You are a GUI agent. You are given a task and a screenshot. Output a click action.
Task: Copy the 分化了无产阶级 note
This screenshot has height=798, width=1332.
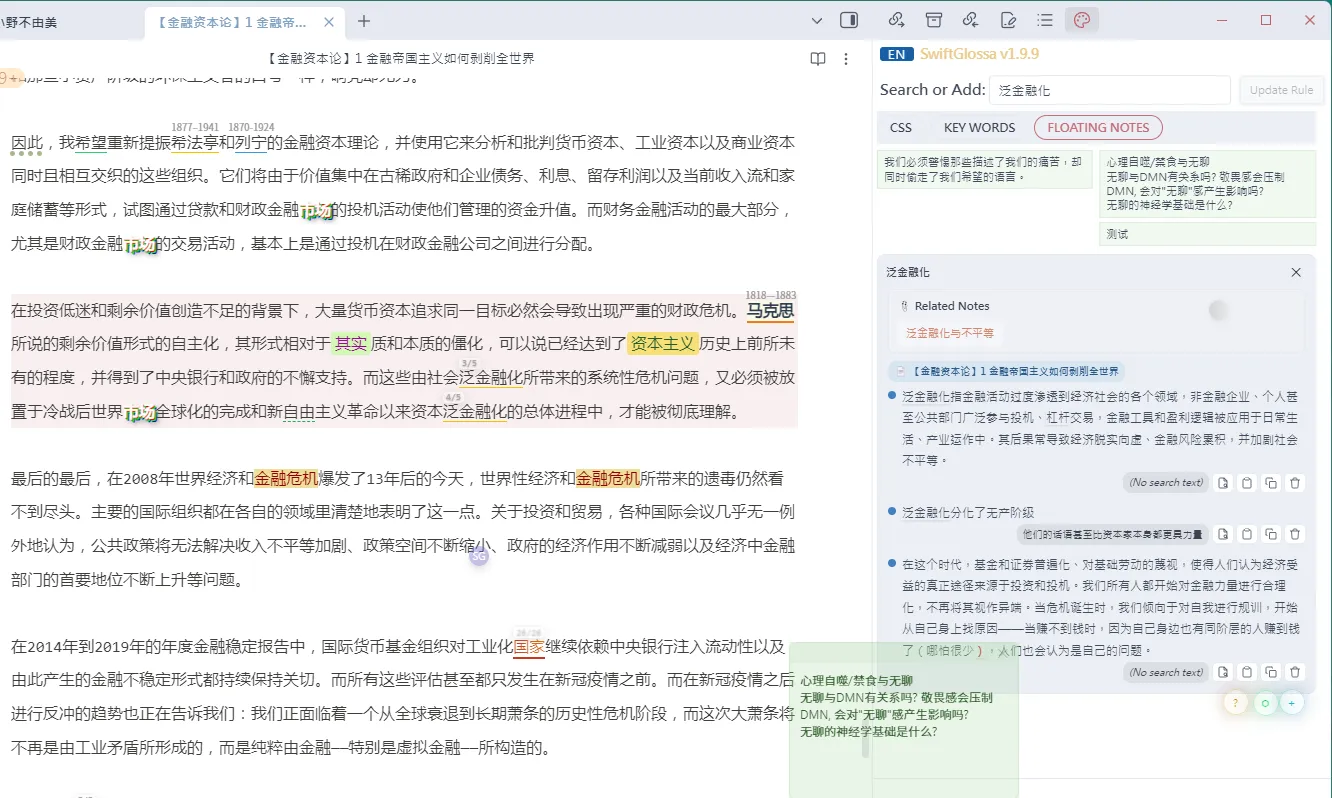point(1271,534)
